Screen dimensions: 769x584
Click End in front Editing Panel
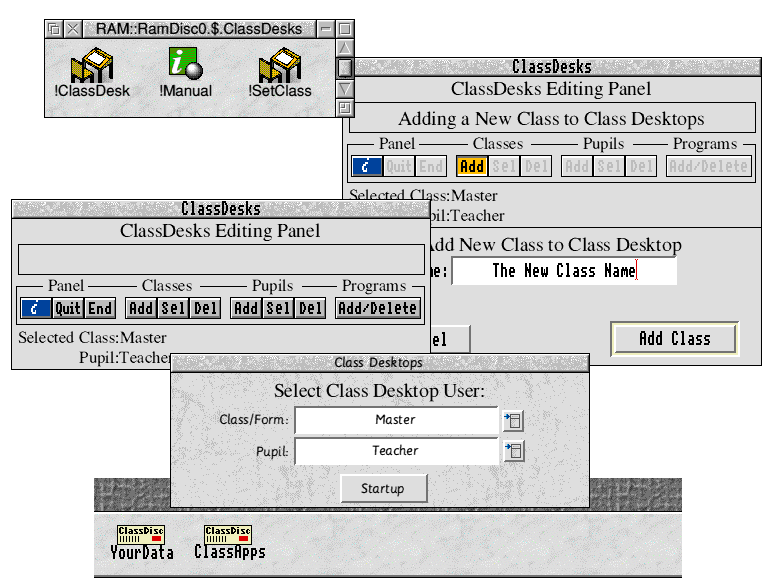tap(100, 308)
